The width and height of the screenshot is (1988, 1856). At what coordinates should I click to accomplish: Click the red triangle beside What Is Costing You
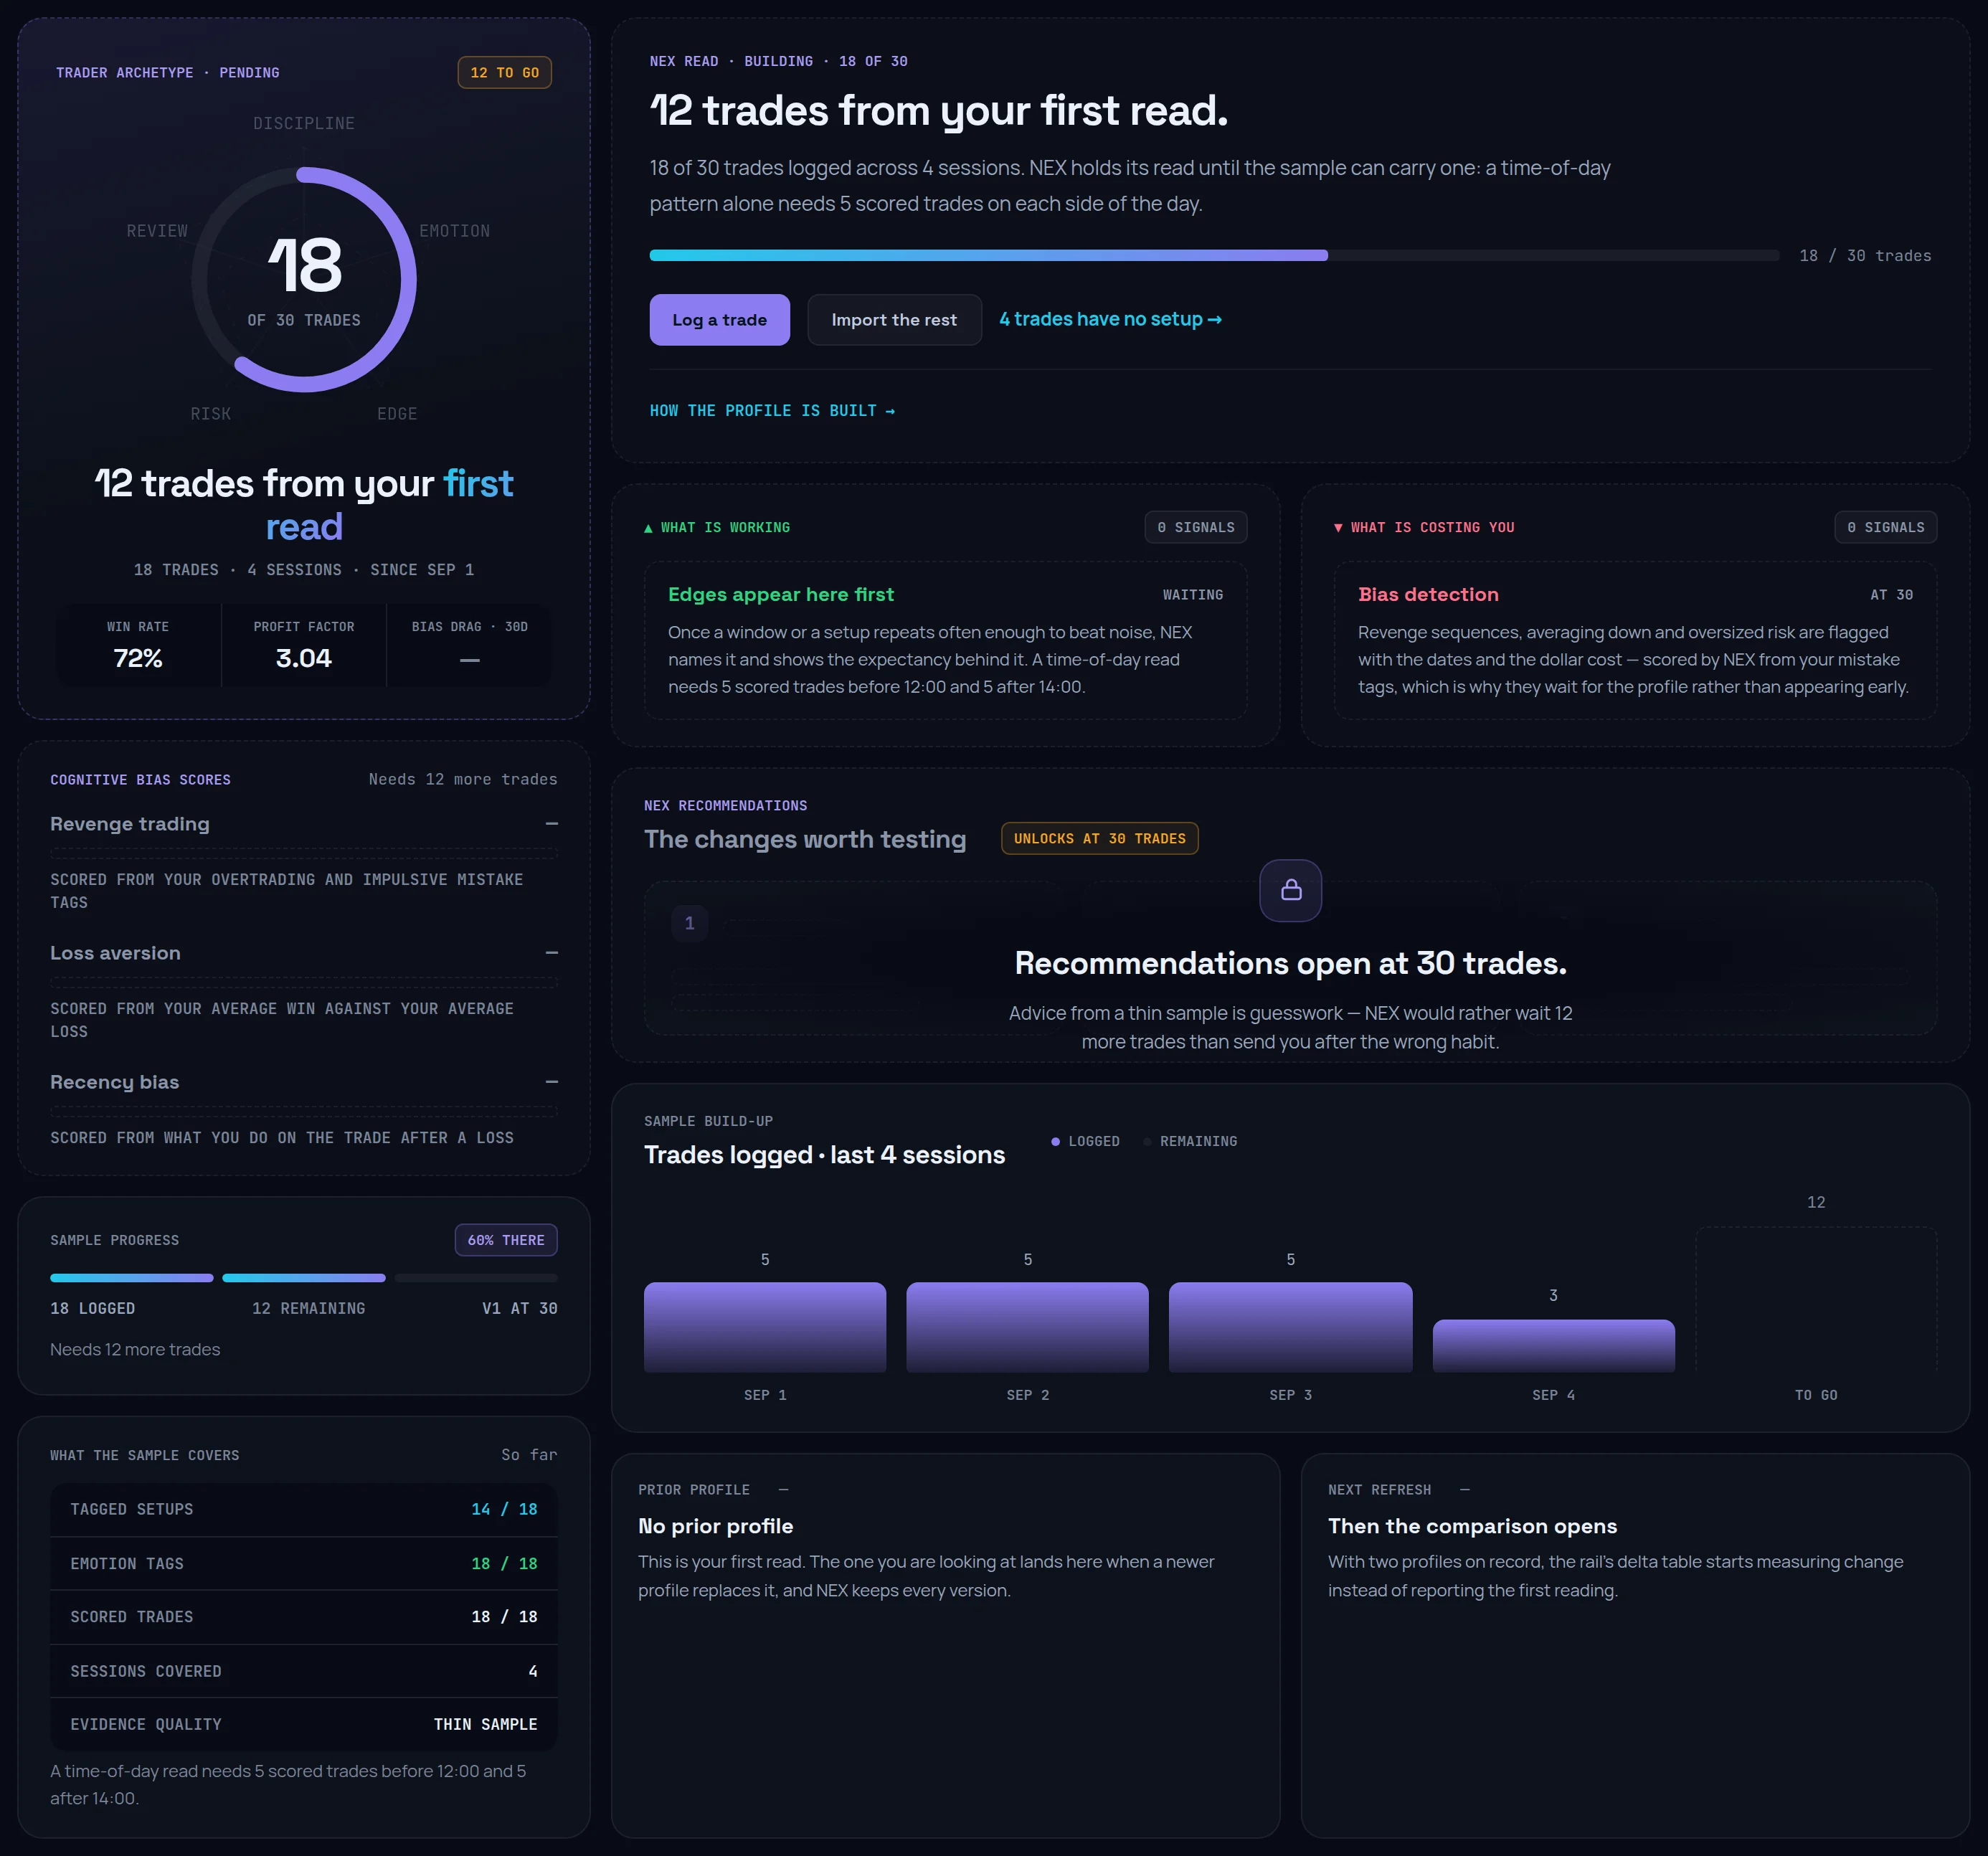pos(1338,528)
